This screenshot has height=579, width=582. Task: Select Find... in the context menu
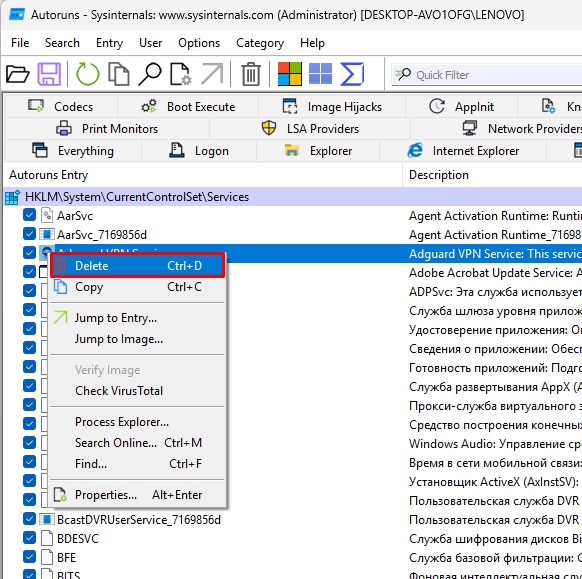pos(138,464)
